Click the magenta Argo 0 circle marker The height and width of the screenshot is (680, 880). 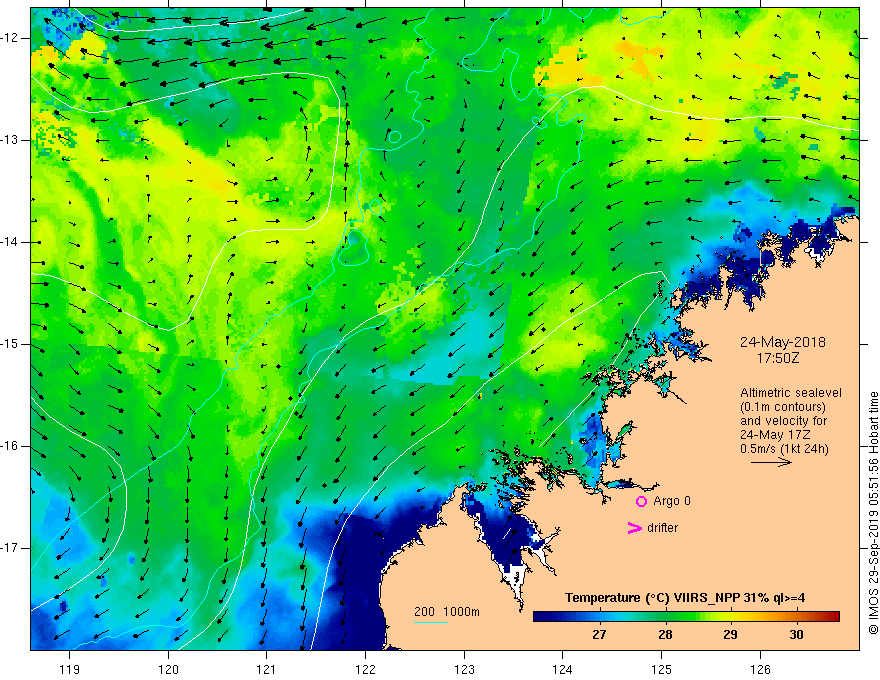641,501
